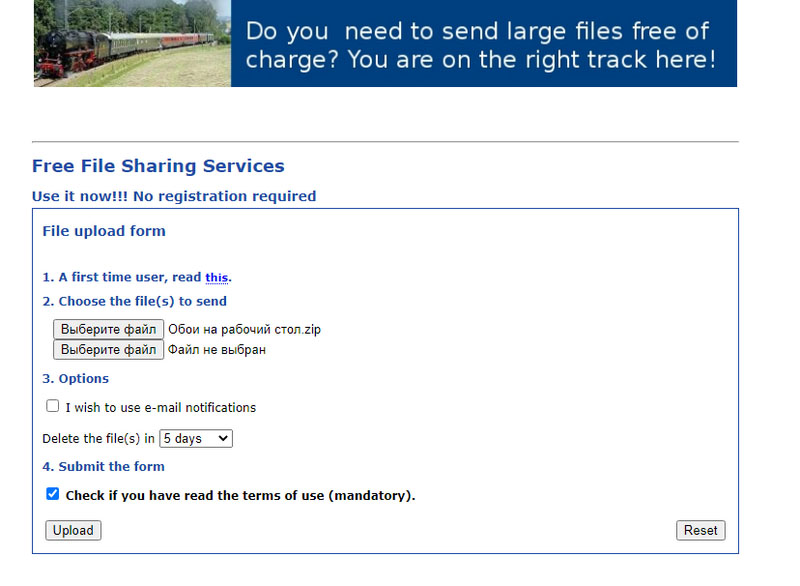The image size is (800, 586).
Task: Click the second 'Выберите файл' button
Action: tap(108, 350)
